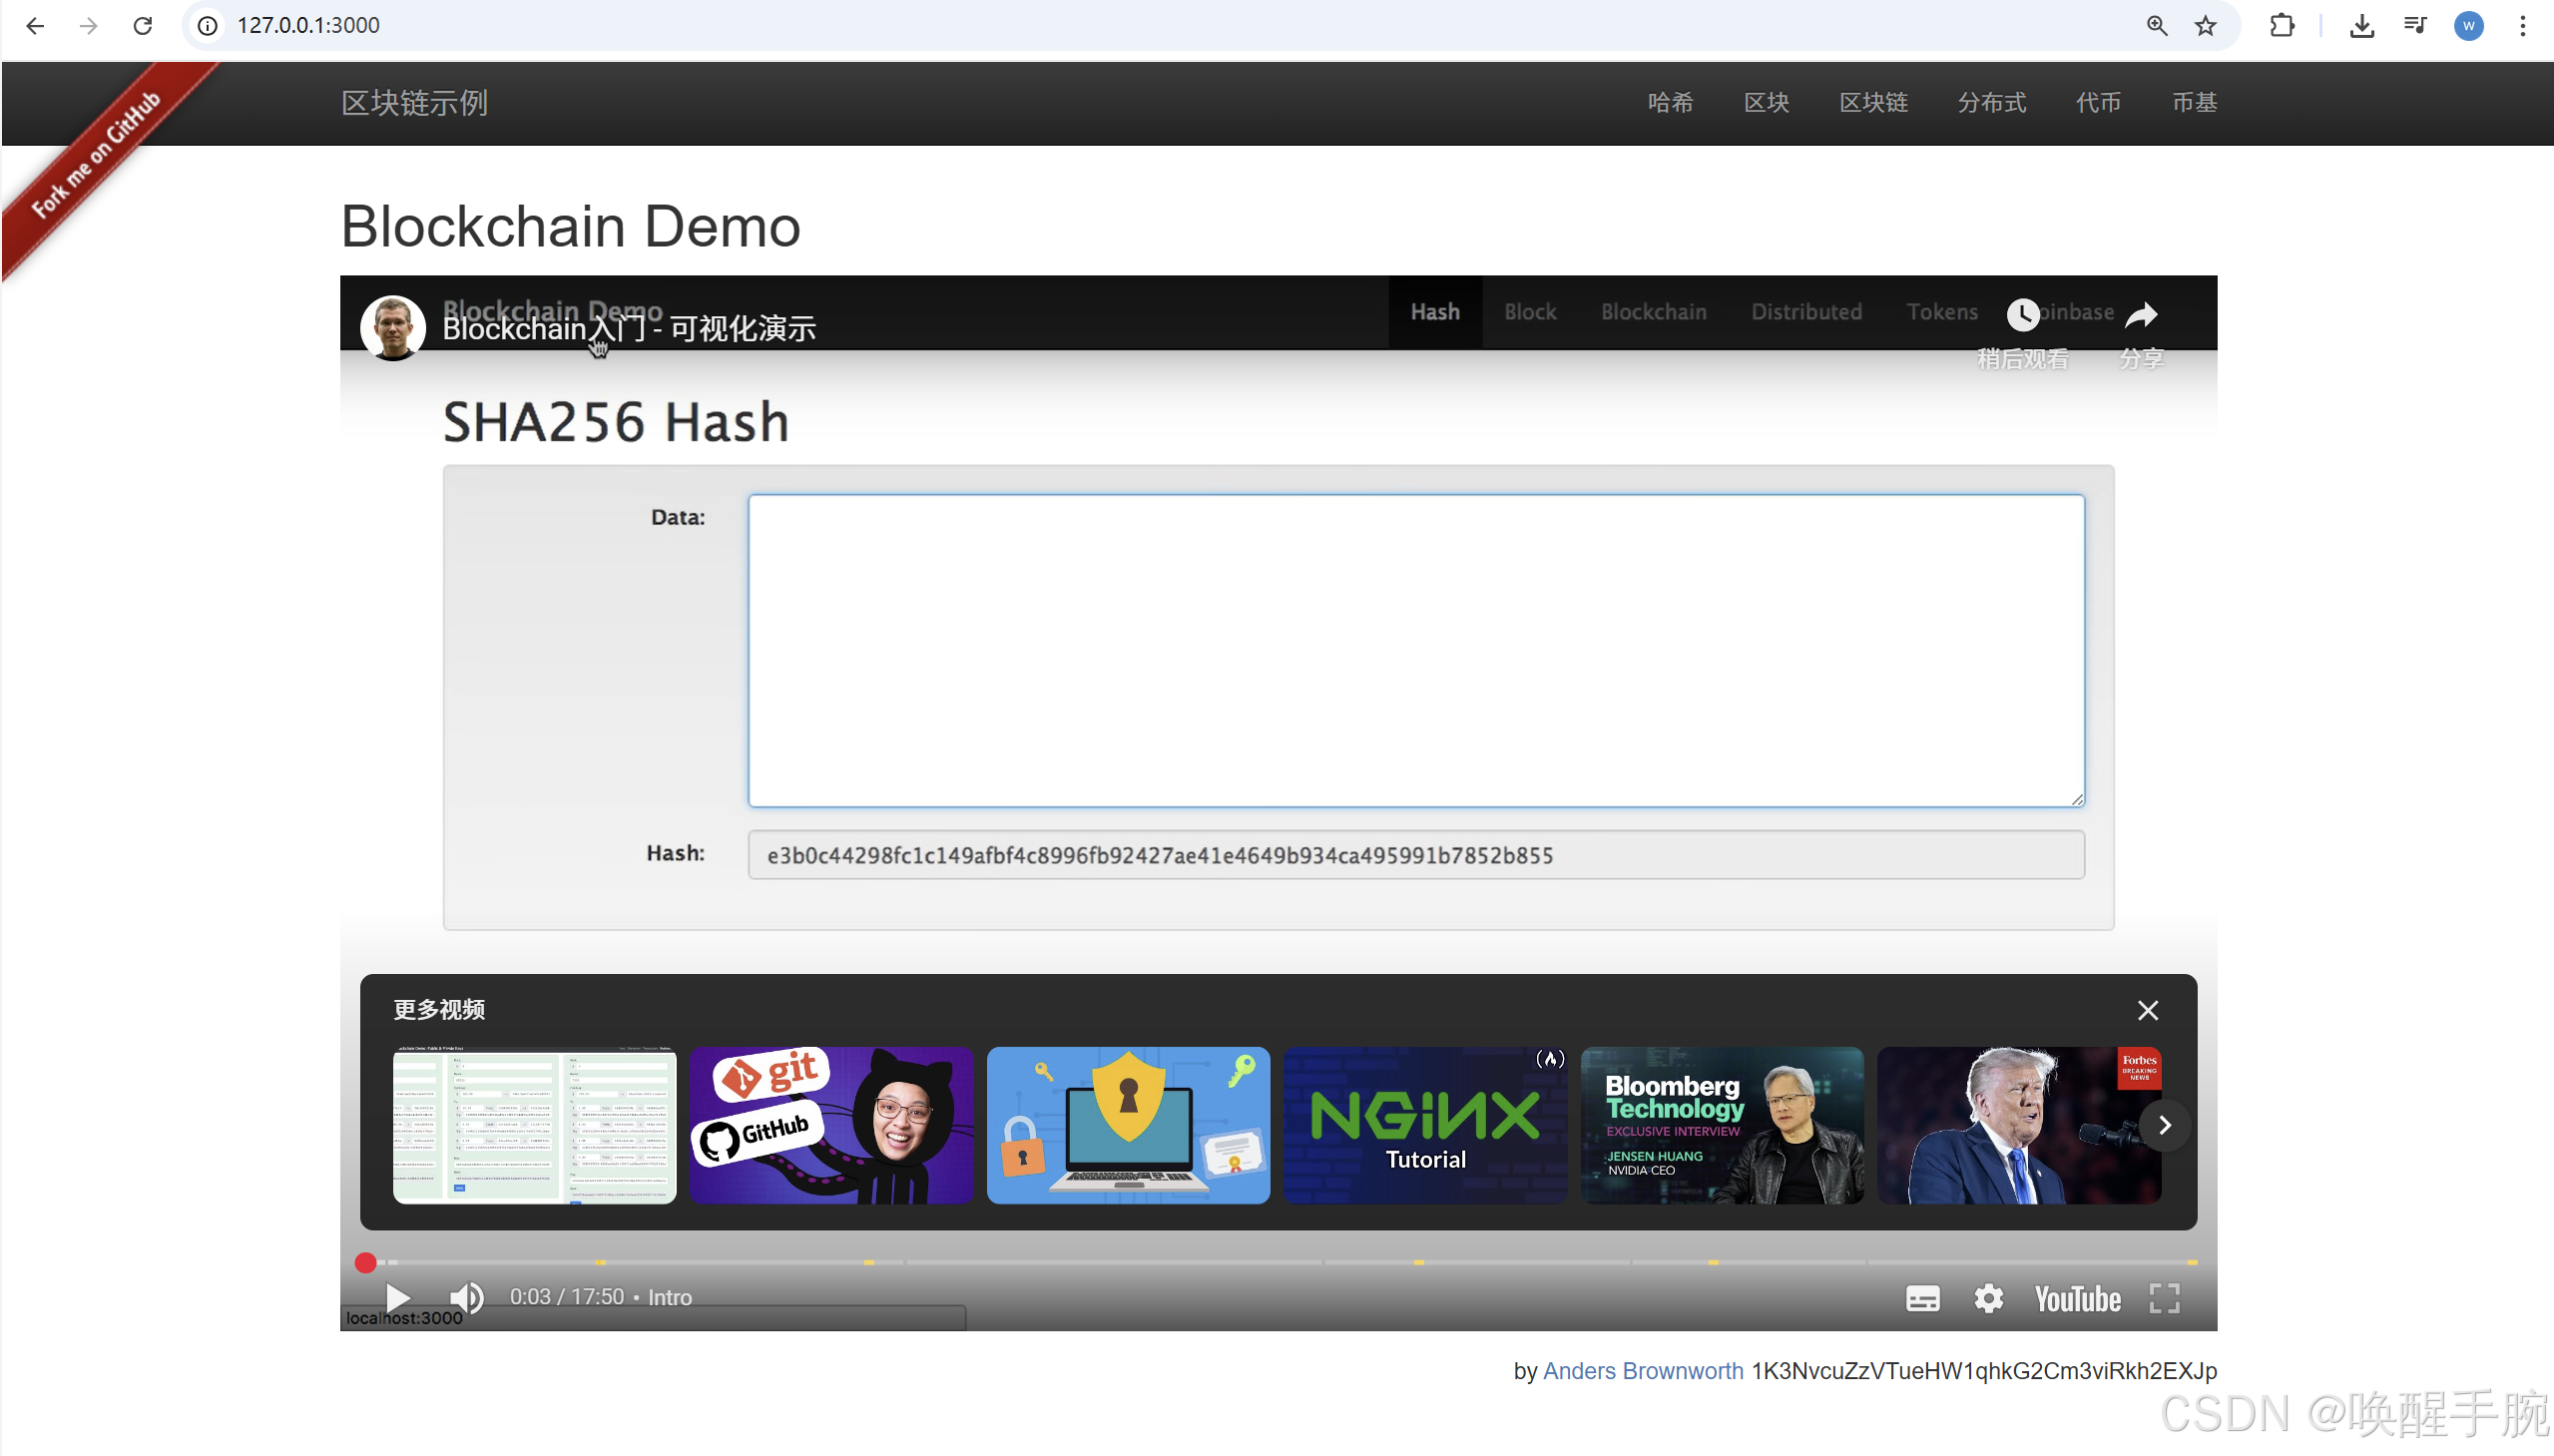Image resolution: width=2554 pixels, height=1456 pixels.
Task: Open the 哈希 navigation tab
Action: coord(1670,103)
